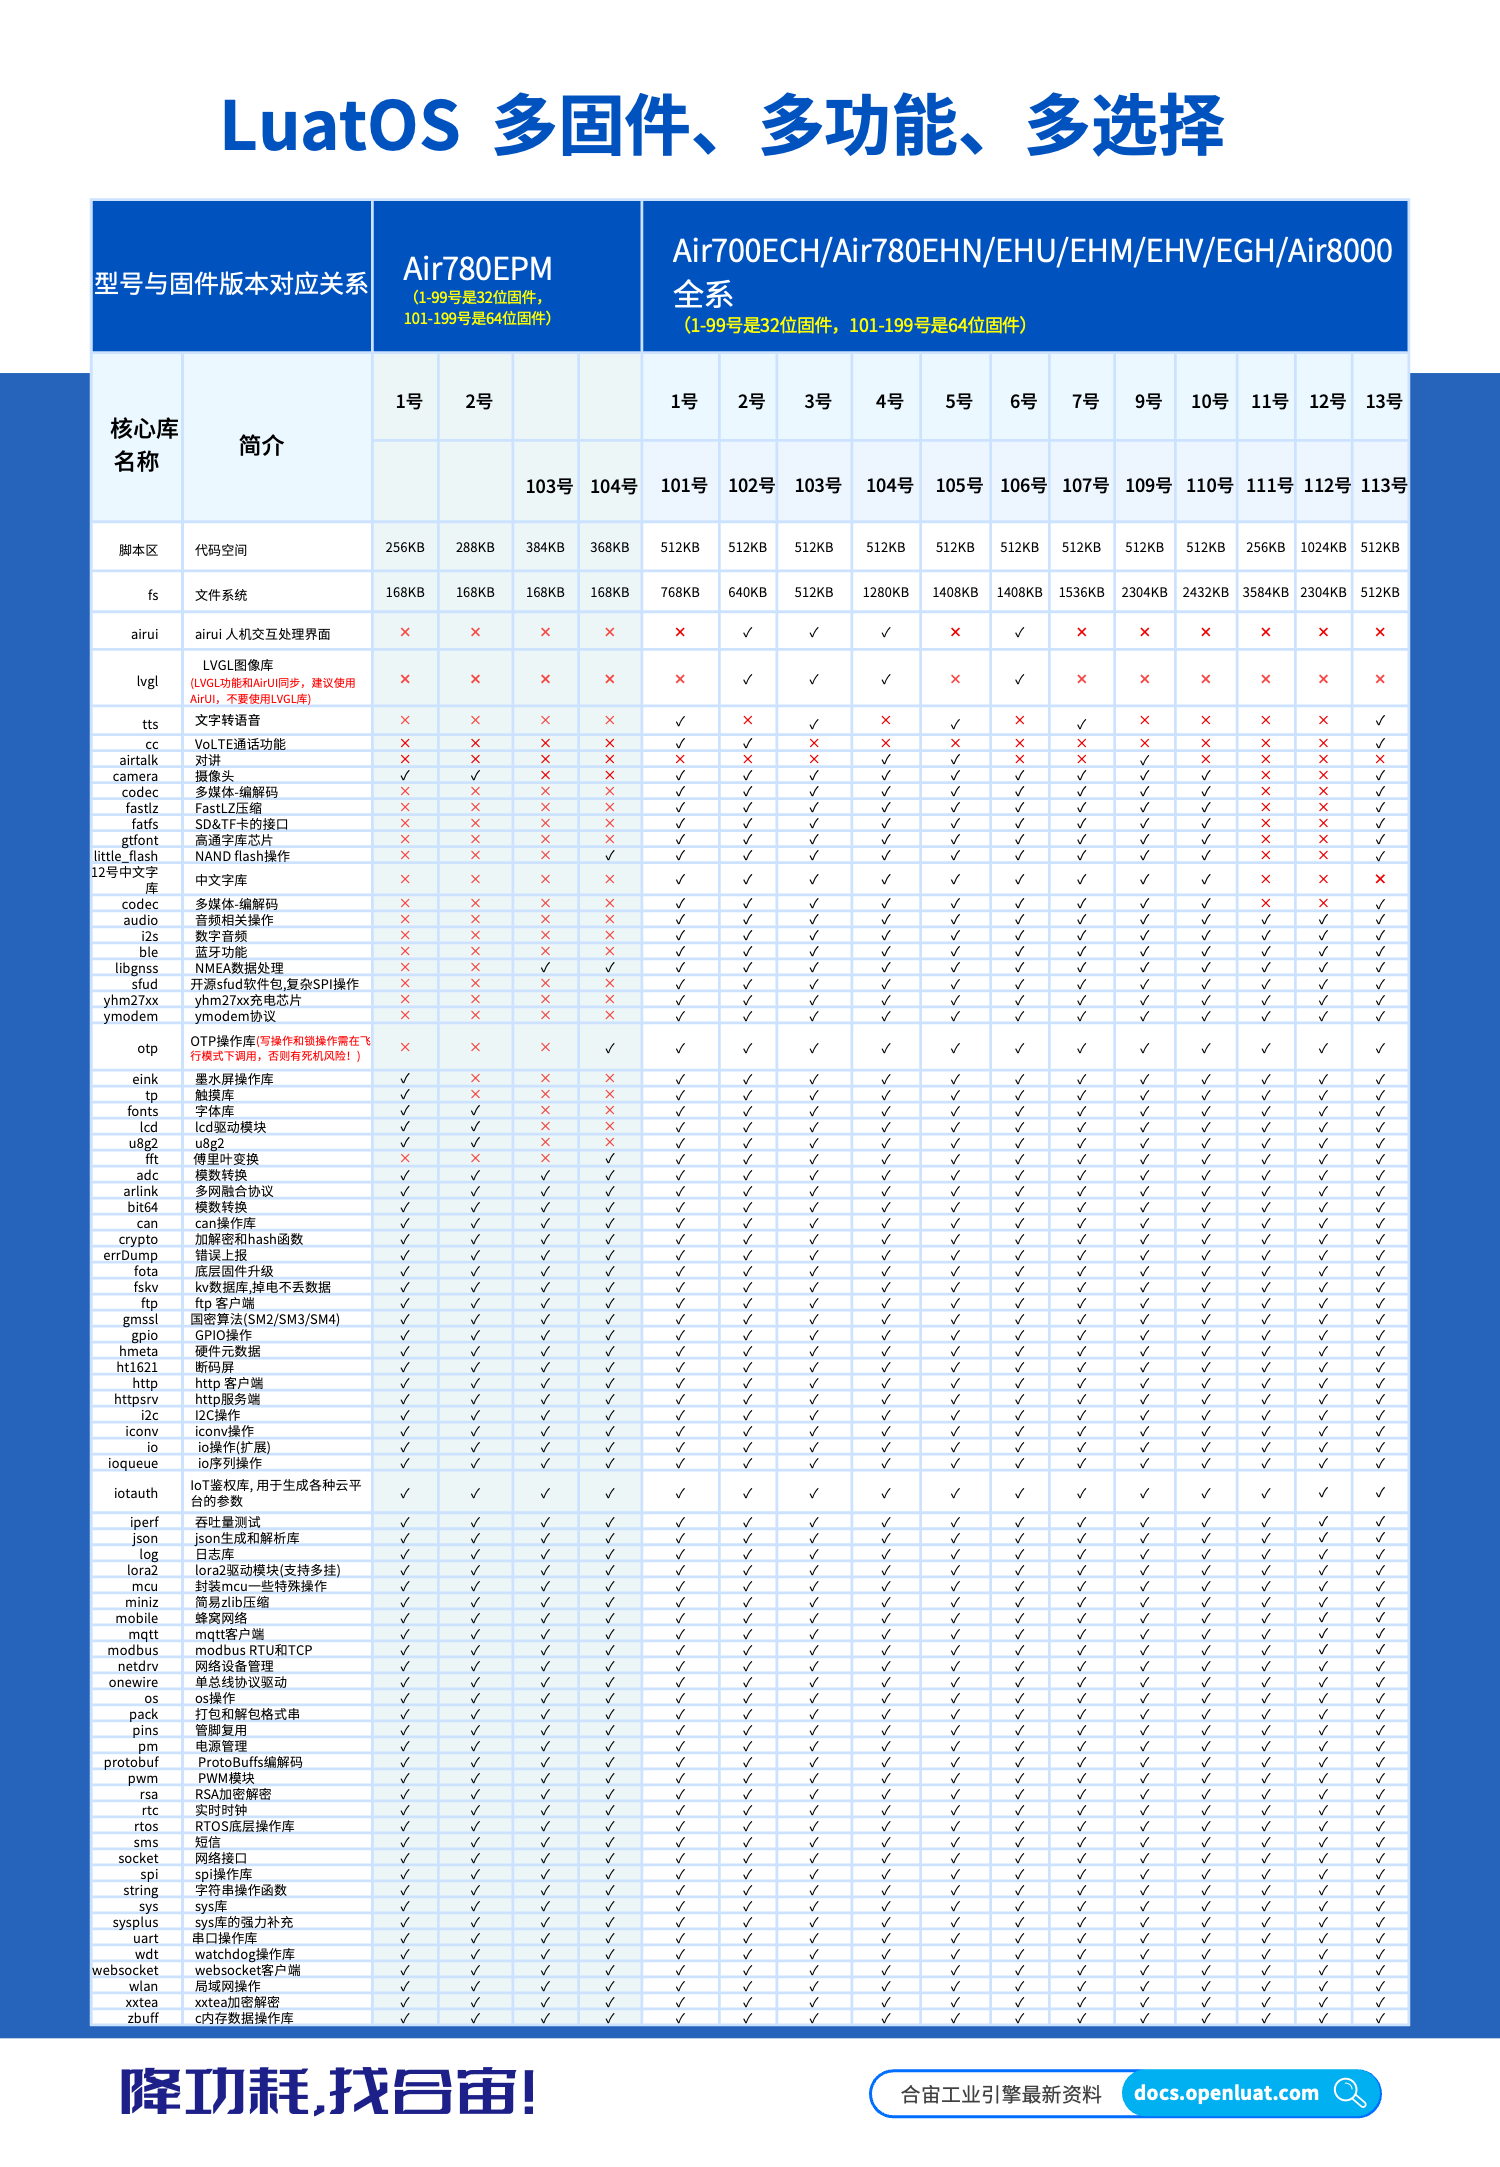Viewport: 1500px width, 2167px height.
Task: Select the little_flash library row name
Action: [x=126, y=856]
